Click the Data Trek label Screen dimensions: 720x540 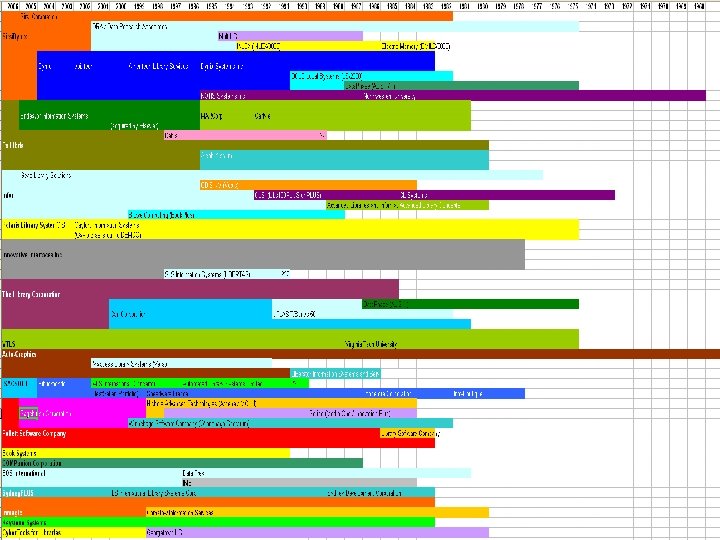pos(193,473)
